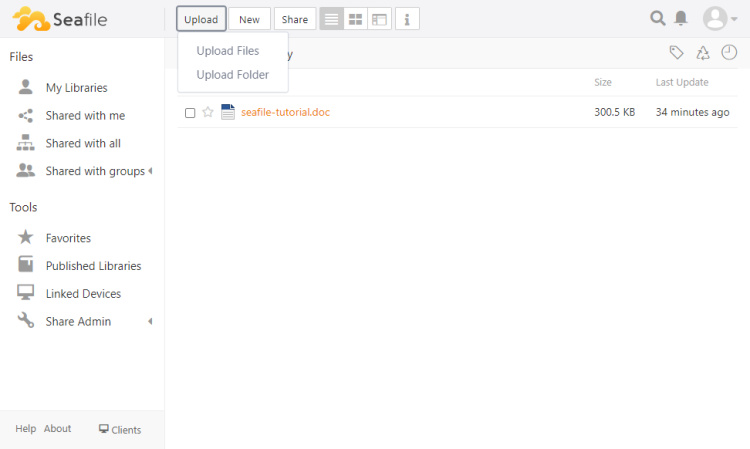Choose Upload Files from menu
Image resolution: width=750 pixels, height=449 pixels.
pyautogui.click(x=228, y=51)
